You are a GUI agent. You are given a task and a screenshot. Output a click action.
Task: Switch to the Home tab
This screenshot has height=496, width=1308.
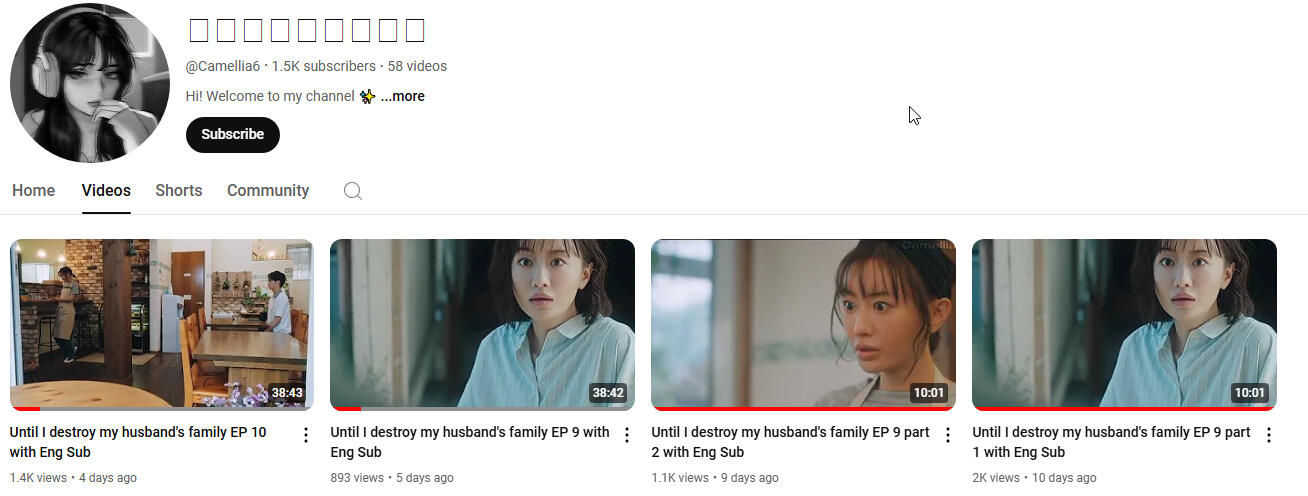[x=33, y=190]
